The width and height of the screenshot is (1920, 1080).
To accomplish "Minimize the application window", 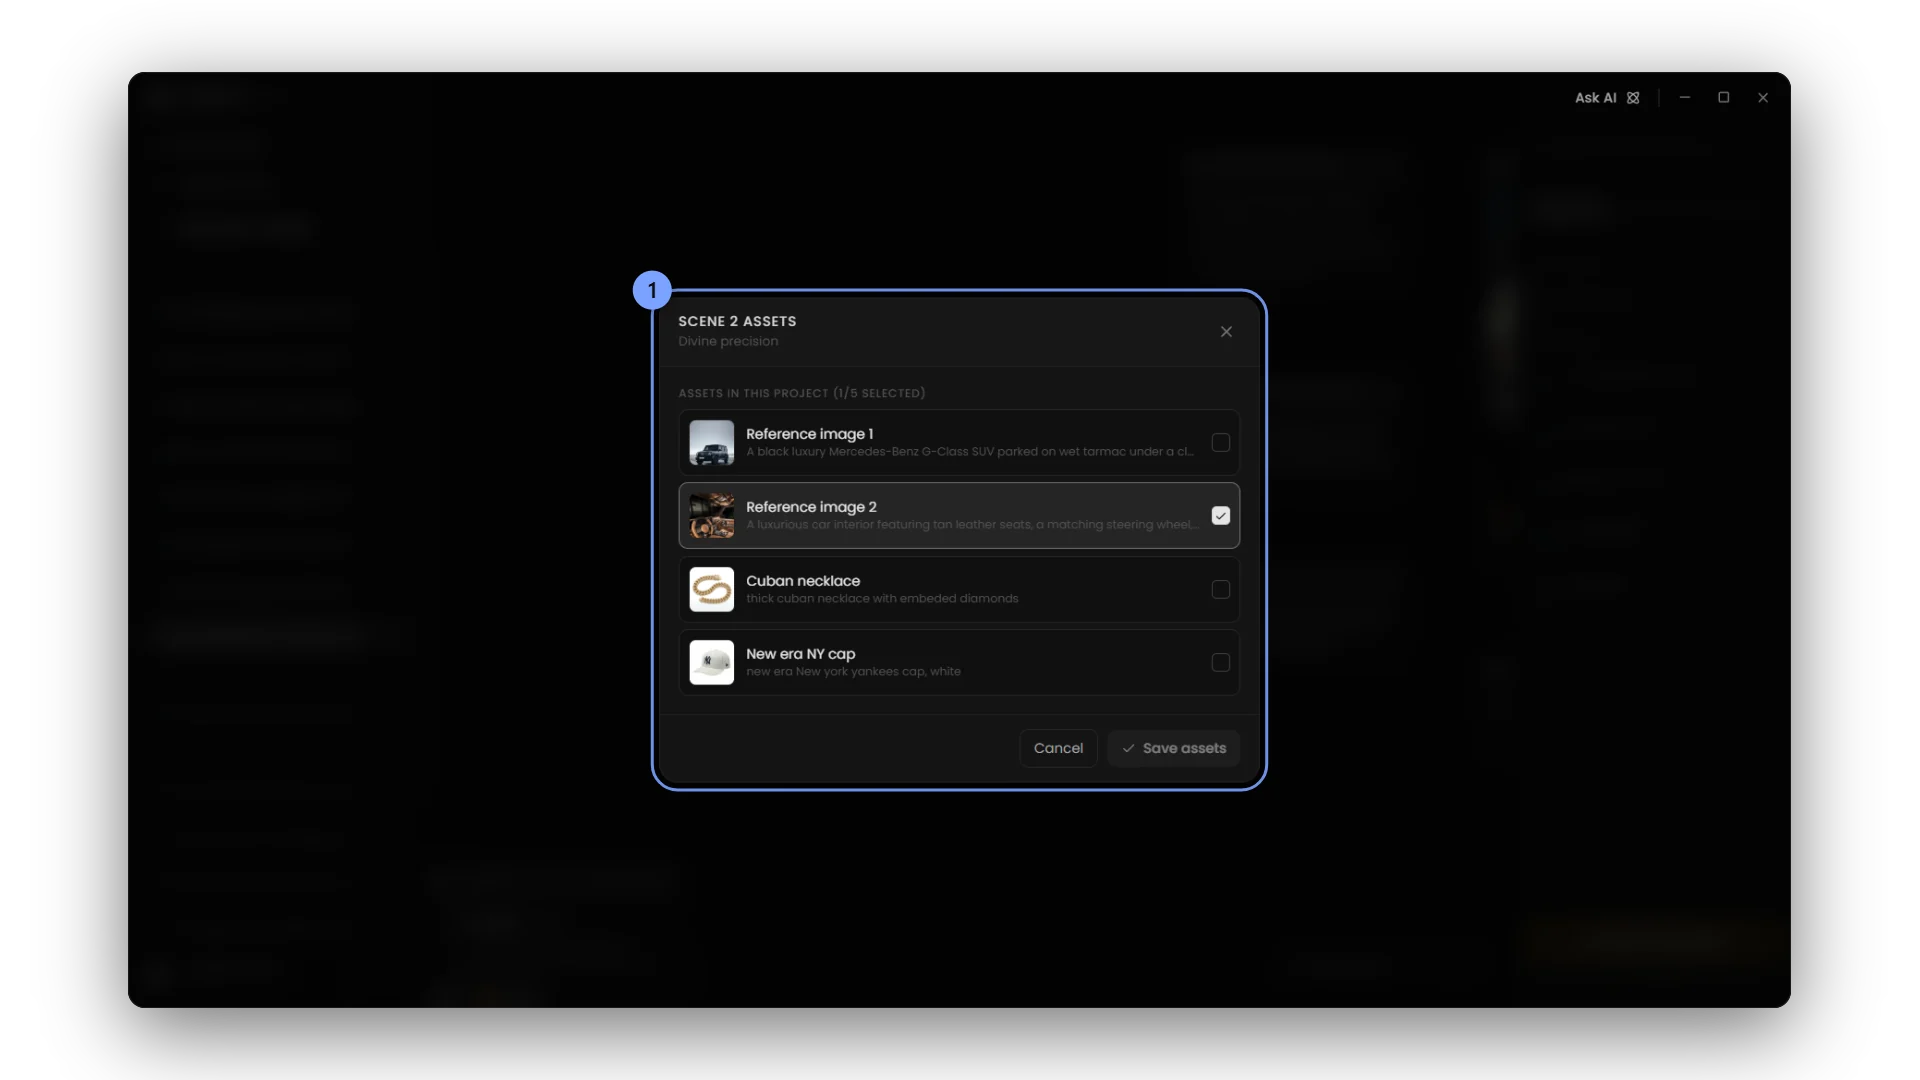I will coord(1685,98).
